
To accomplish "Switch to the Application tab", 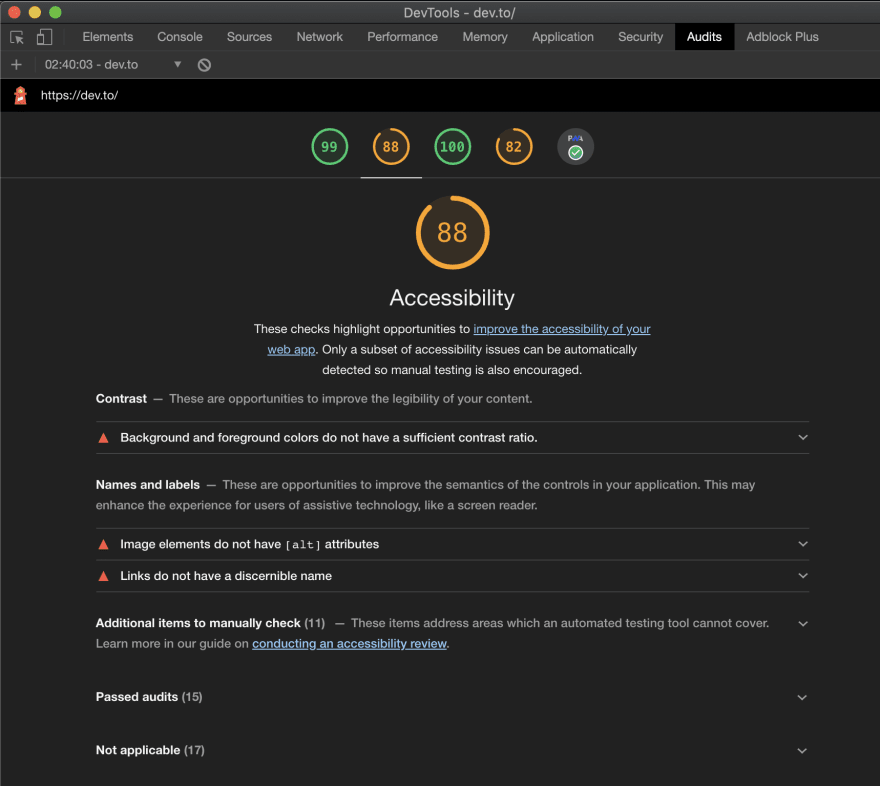I will 563,37.
